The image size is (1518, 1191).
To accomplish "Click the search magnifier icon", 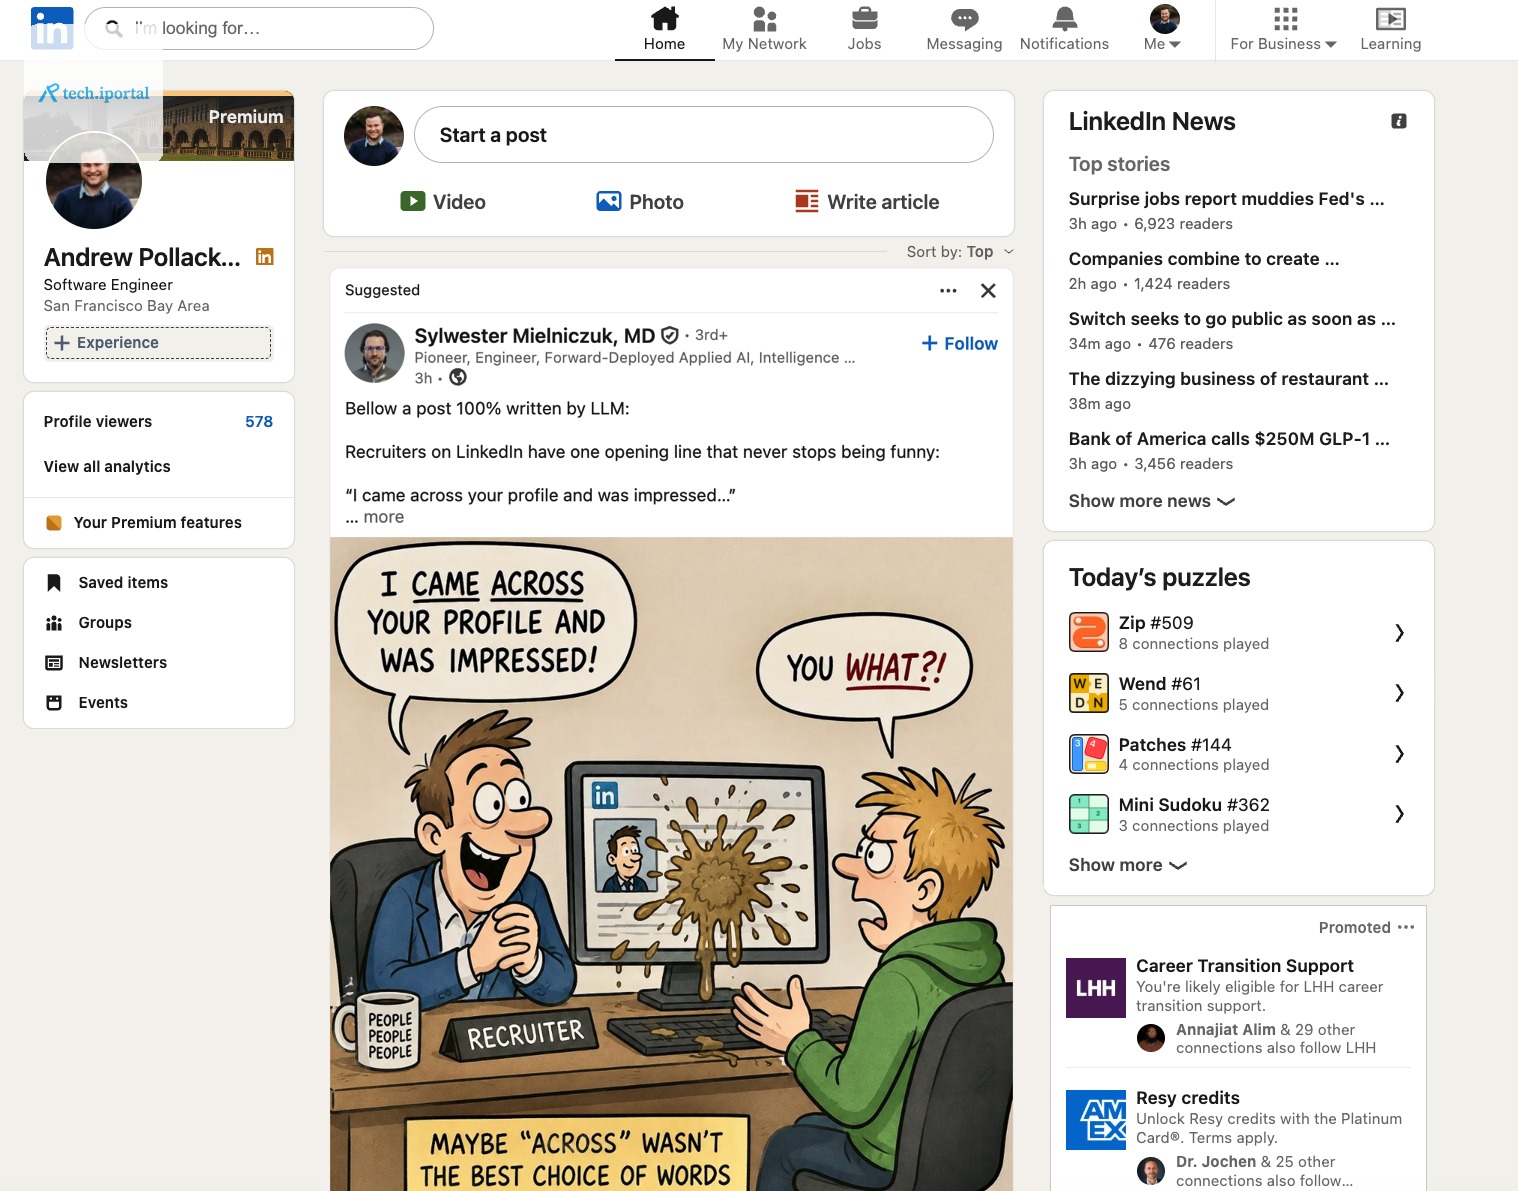I will click(114, 28).
